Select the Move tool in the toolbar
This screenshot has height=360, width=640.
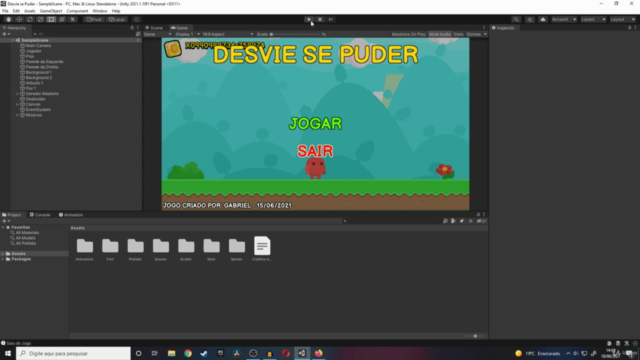[19, 20]
